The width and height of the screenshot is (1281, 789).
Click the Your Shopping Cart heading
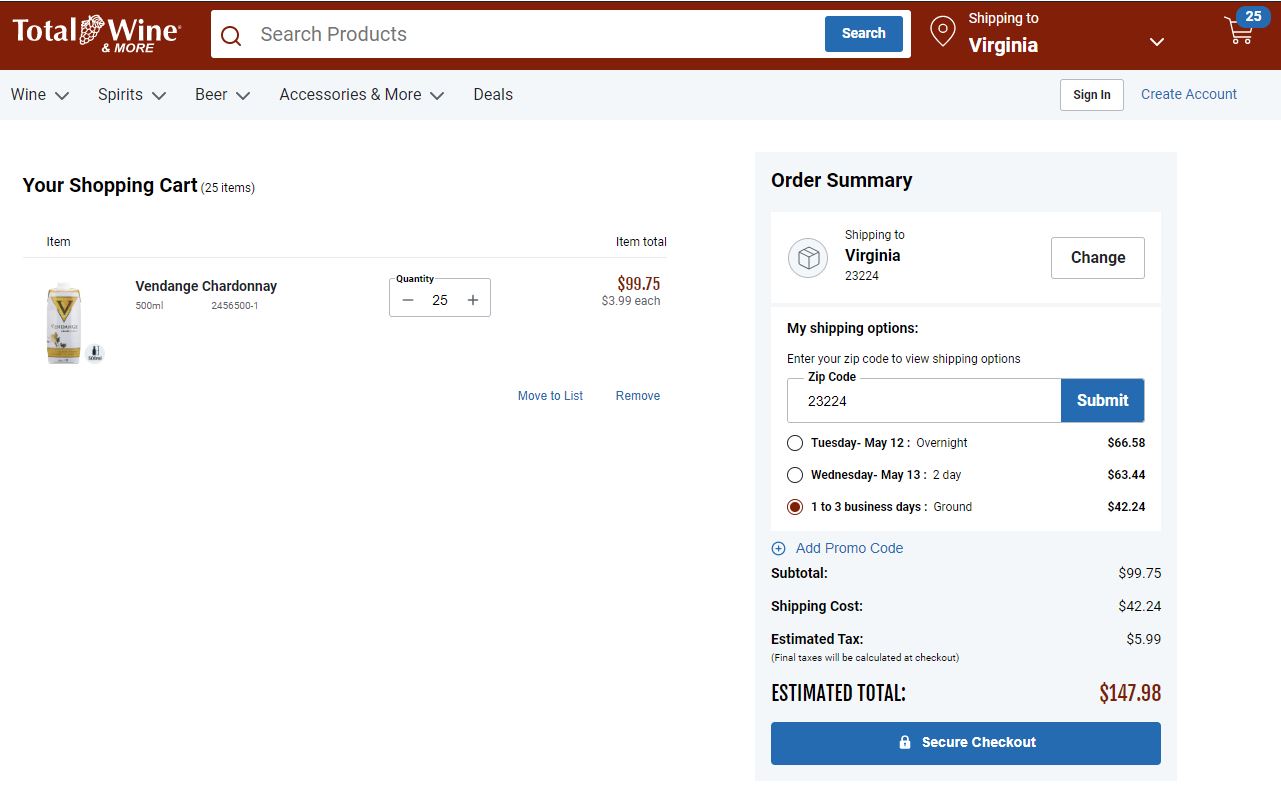pyautogui.click(x=110, y=185)
